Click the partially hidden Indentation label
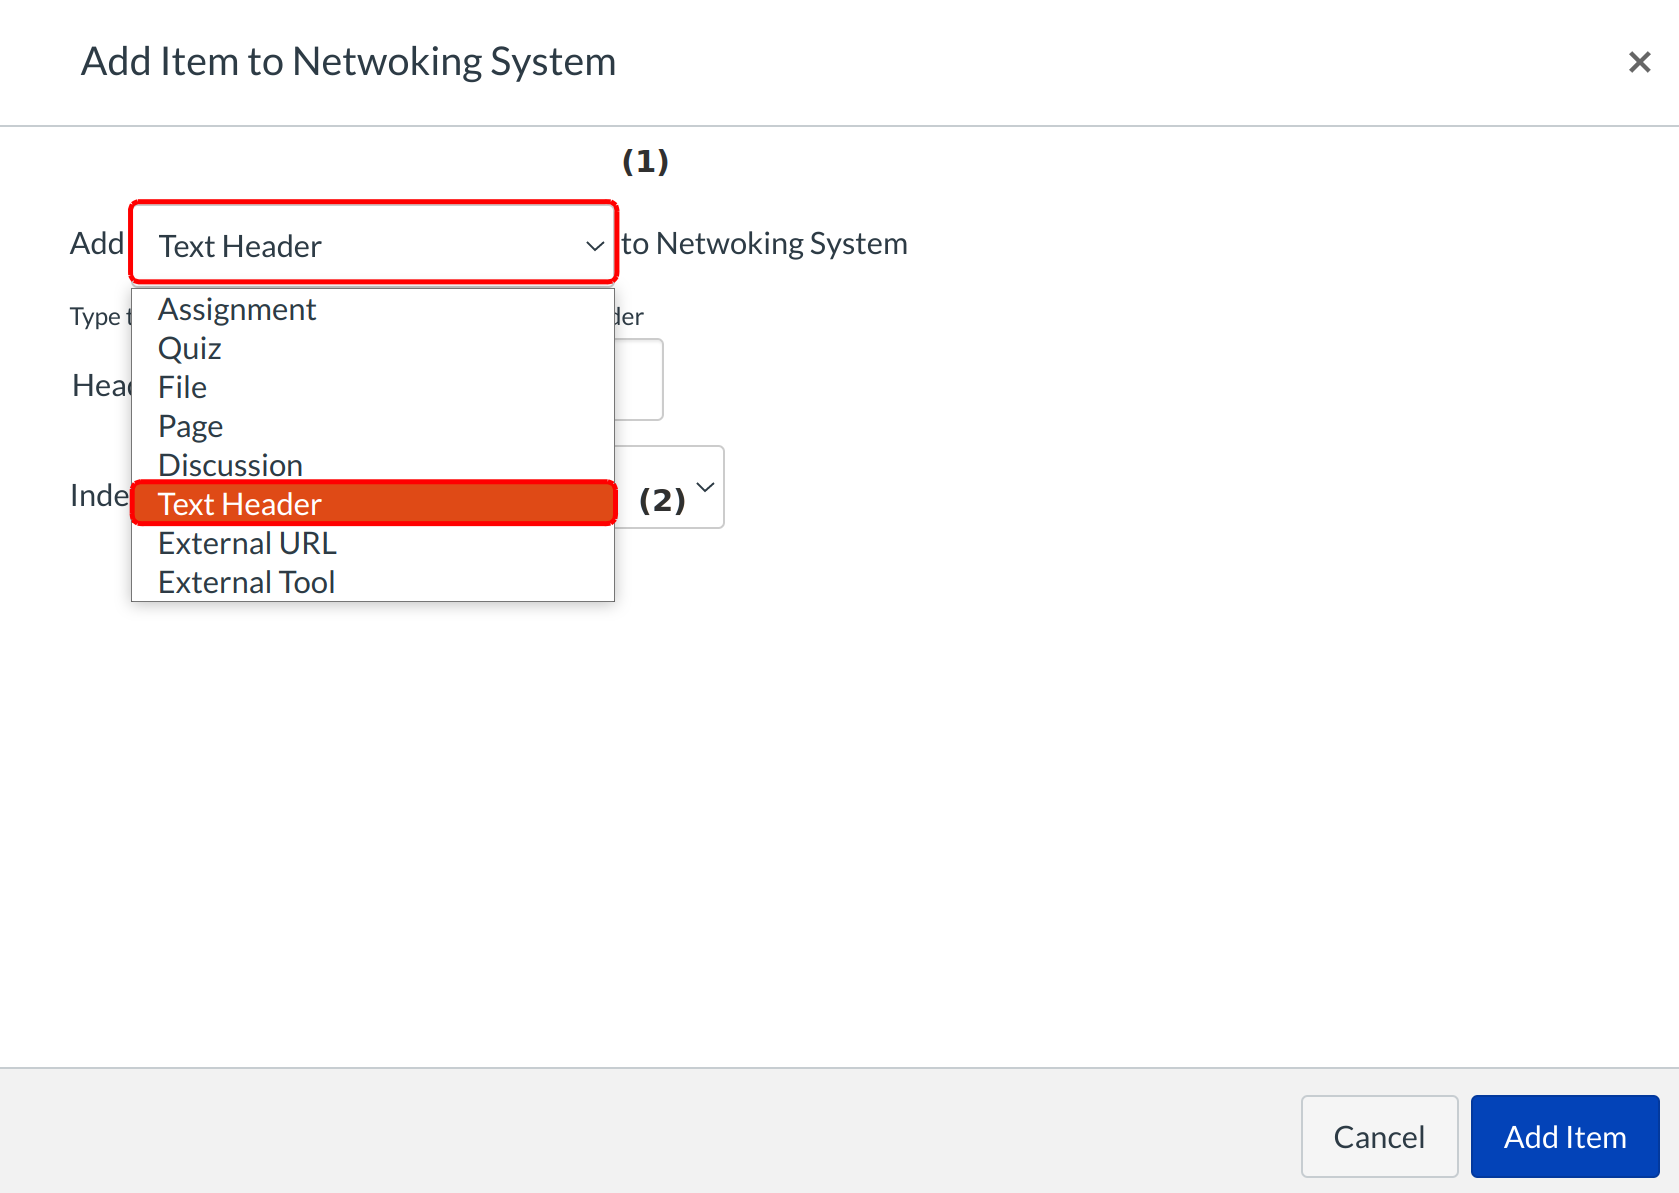The image size is (1679, 1193). pyautogui.click(x=99, y=496)
